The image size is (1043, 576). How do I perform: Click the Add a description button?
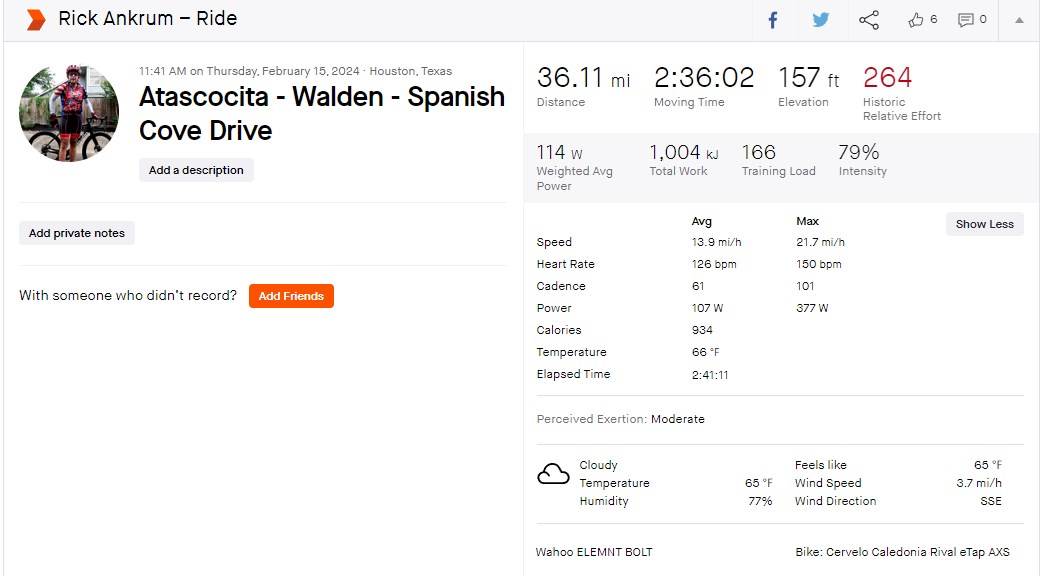pos(196,170)
